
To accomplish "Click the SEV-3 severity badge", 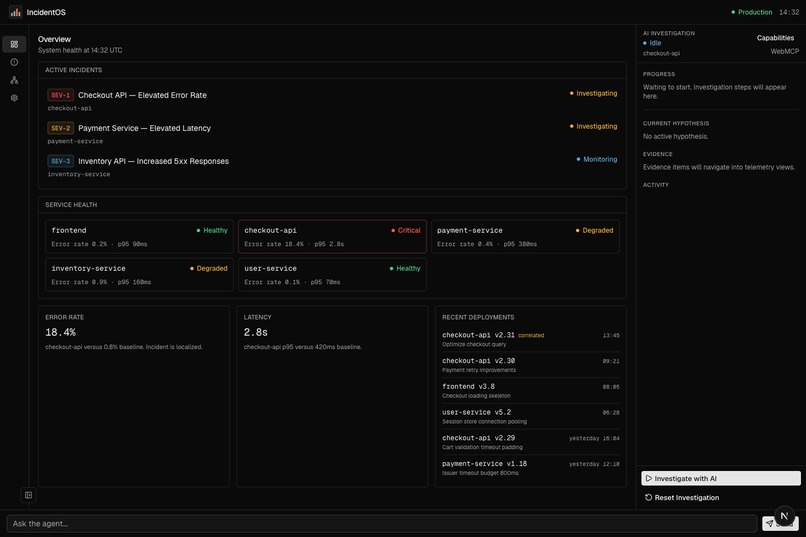I will point(60,161).
